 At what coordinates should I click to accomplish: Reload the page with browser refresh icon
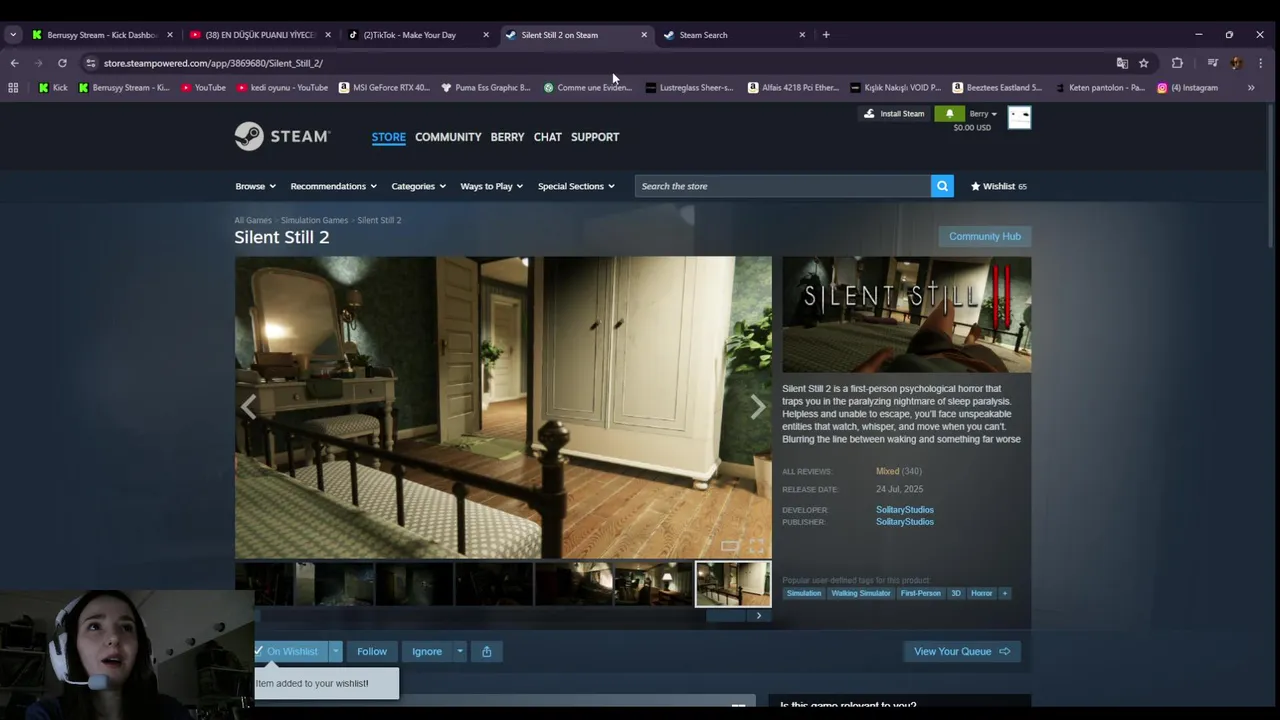pos(62,63)
